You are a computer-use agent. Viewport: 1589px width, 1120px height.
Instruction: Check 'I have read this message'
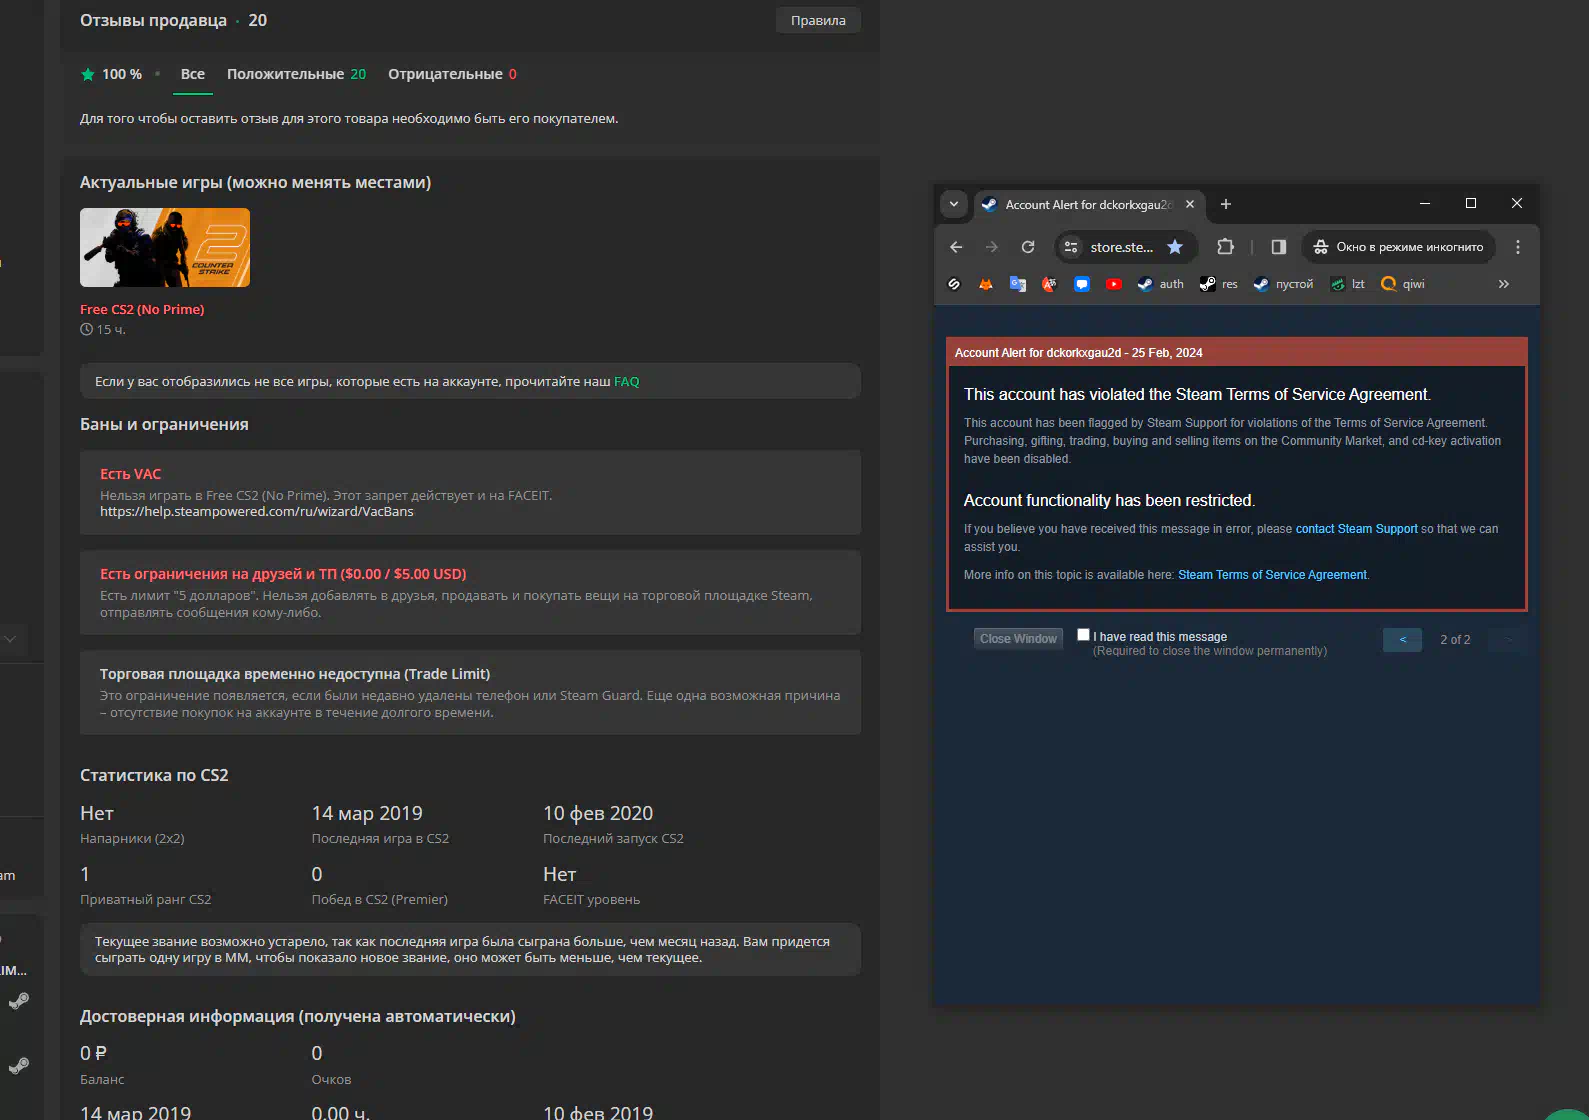(1083, 634)
